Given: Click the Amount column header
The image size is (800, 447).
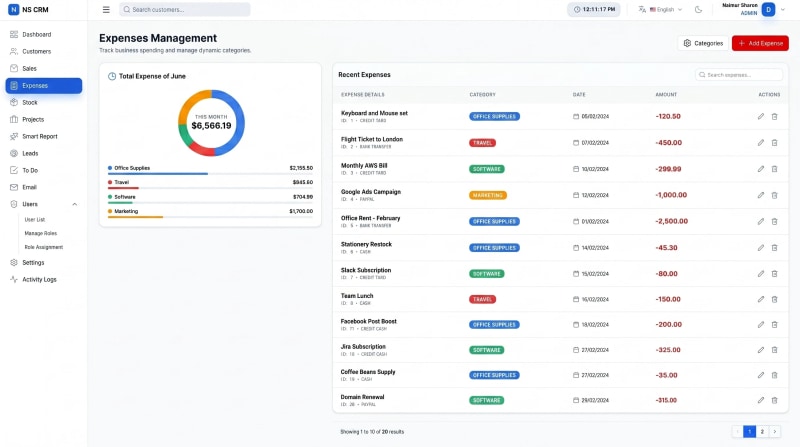Looking at the screenshot, I should (x=666, y=94).
